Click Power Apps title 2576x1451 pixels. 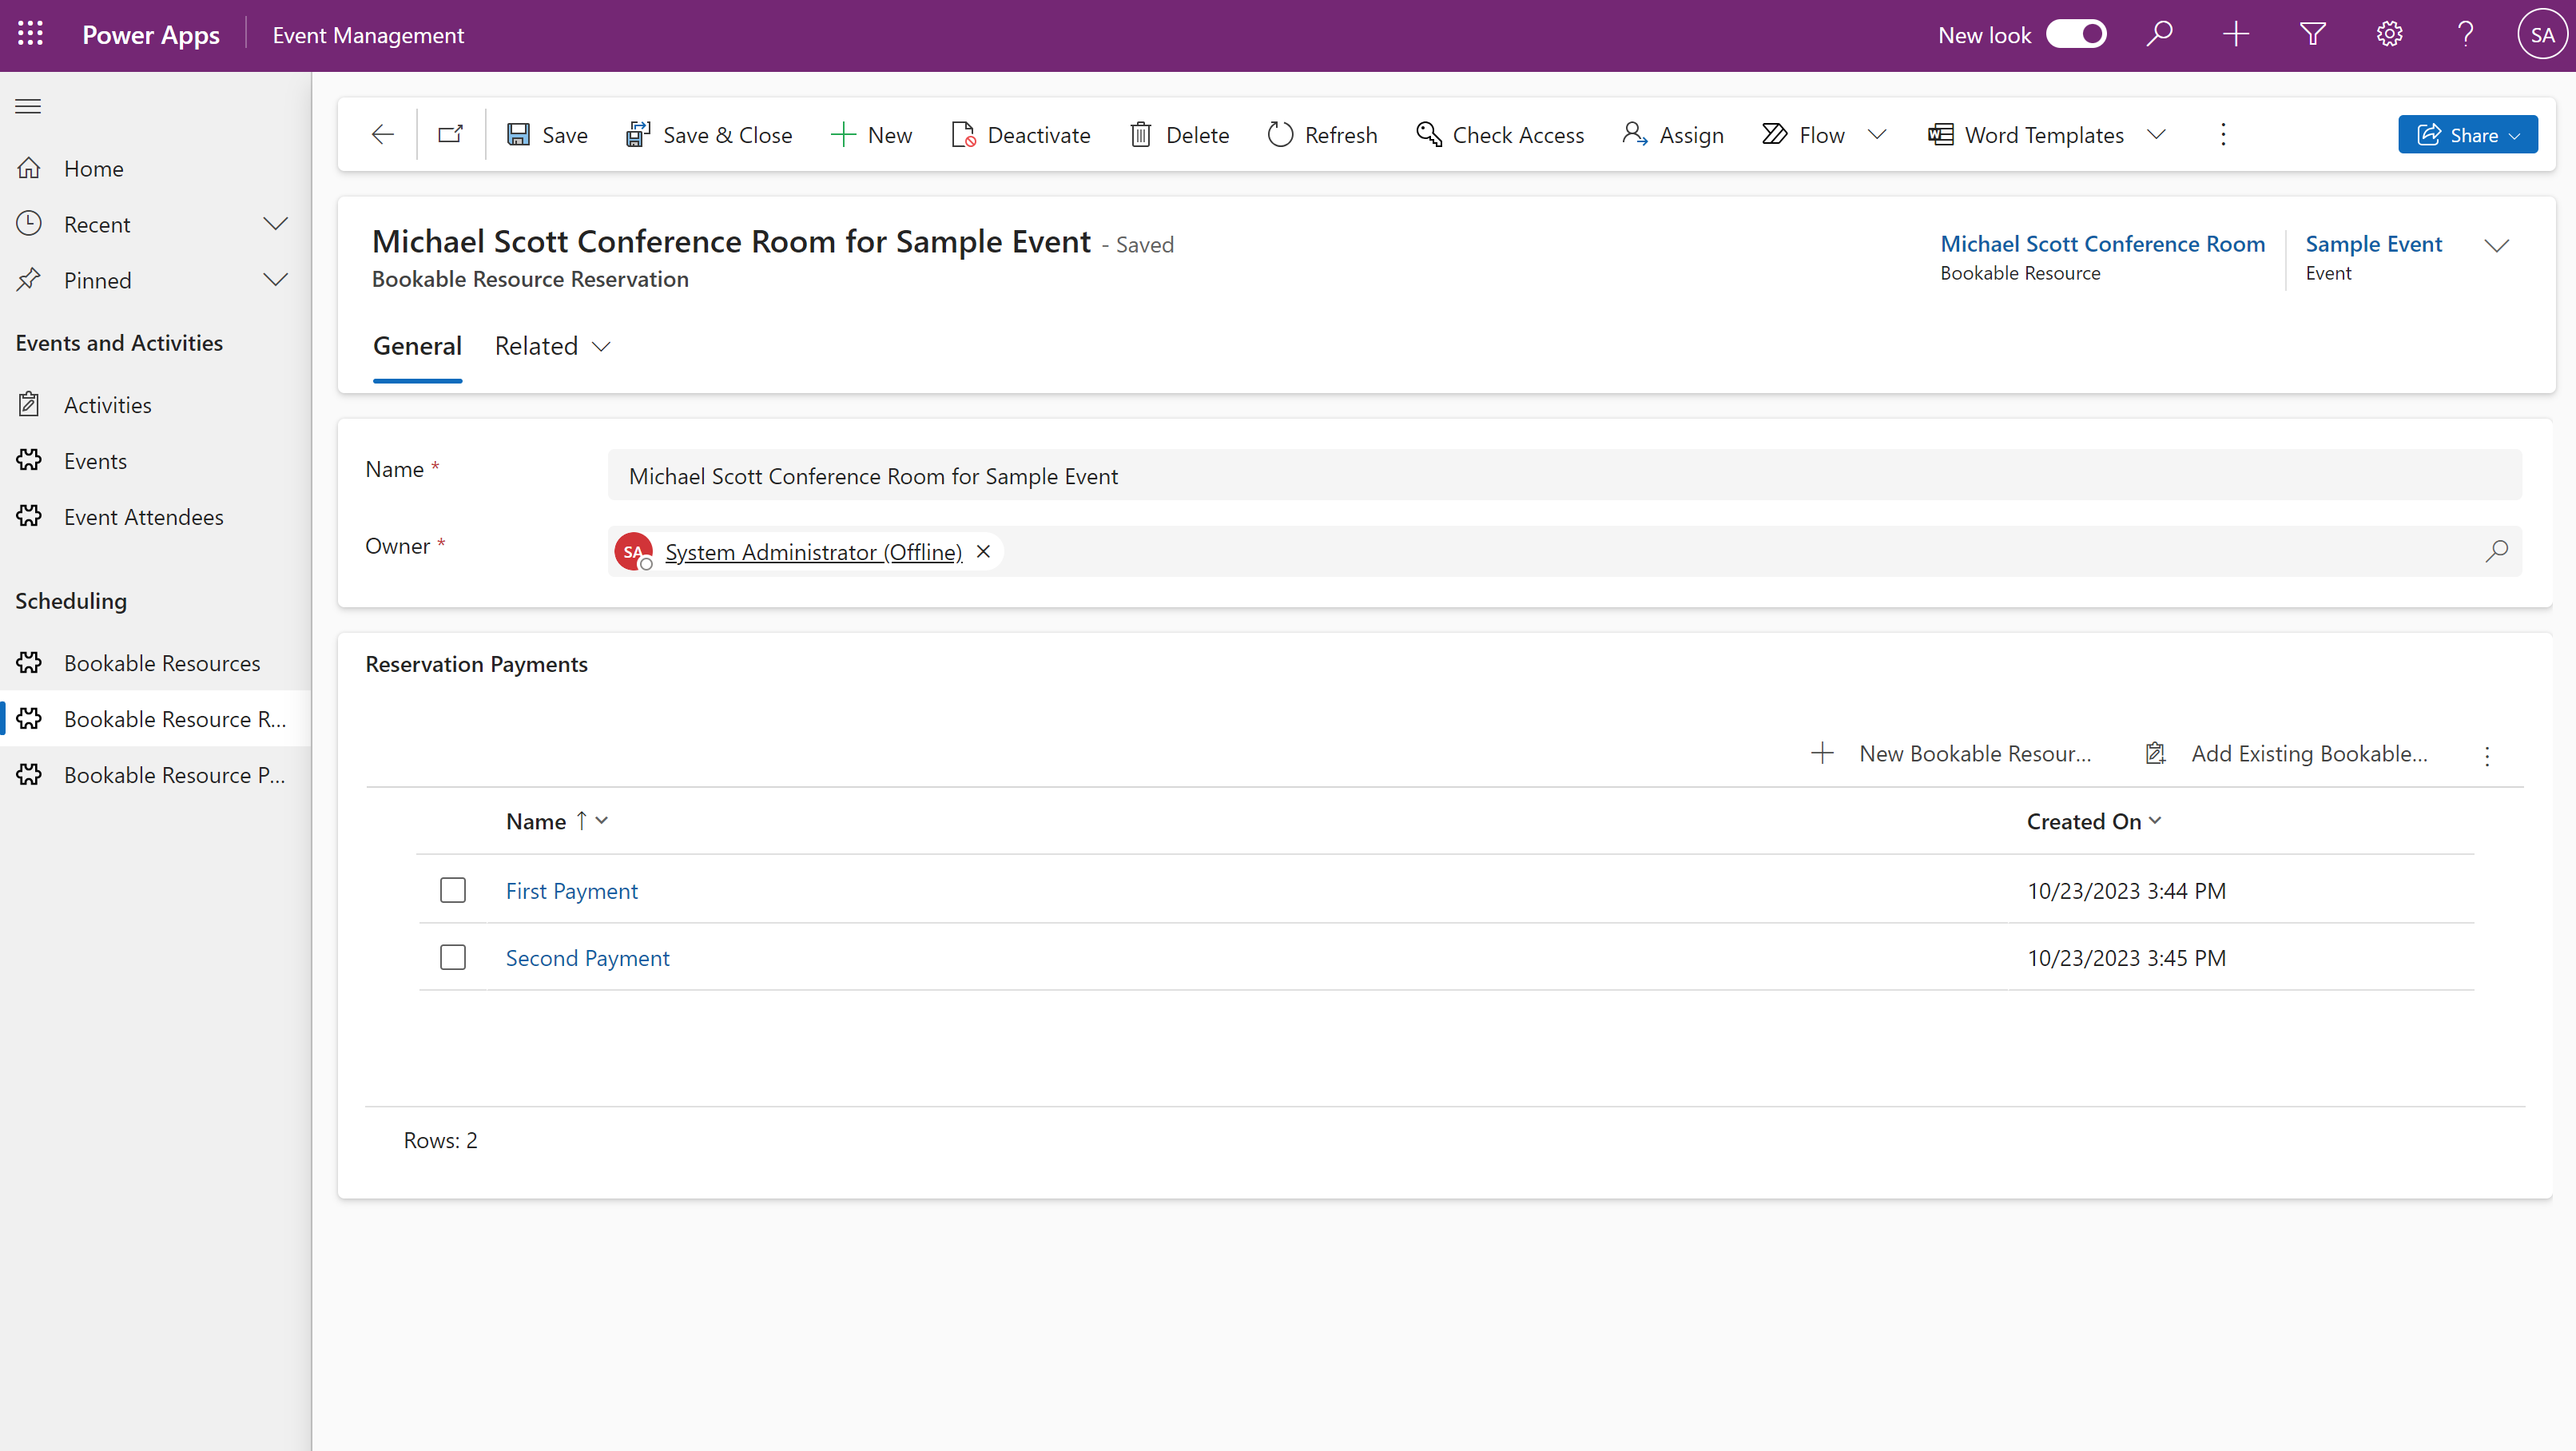pos(151,34)
